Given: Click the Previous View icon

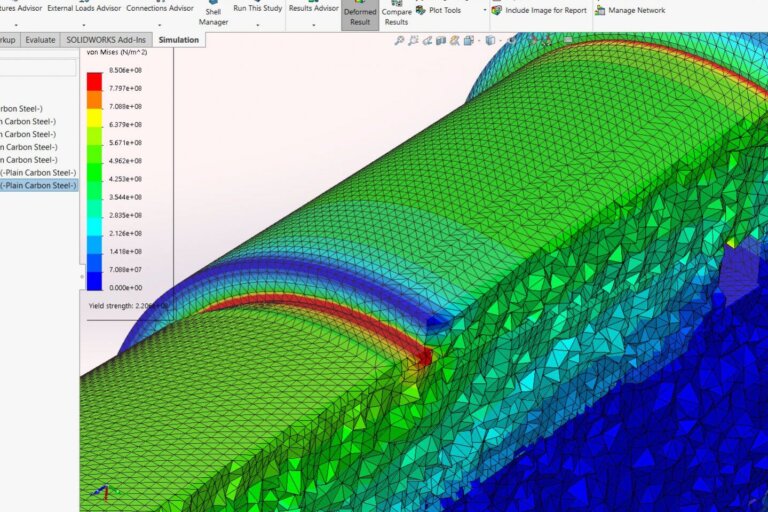Looking at the screenshot, I should 427,41.
